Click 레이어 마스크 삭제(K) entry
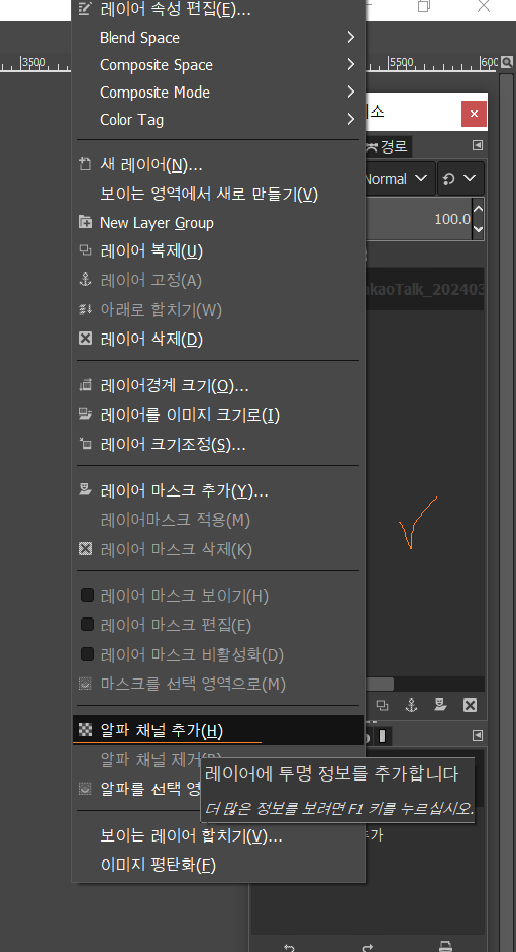Image resolution: width=516 pixels, height=952 pixels. click(219, 549)
